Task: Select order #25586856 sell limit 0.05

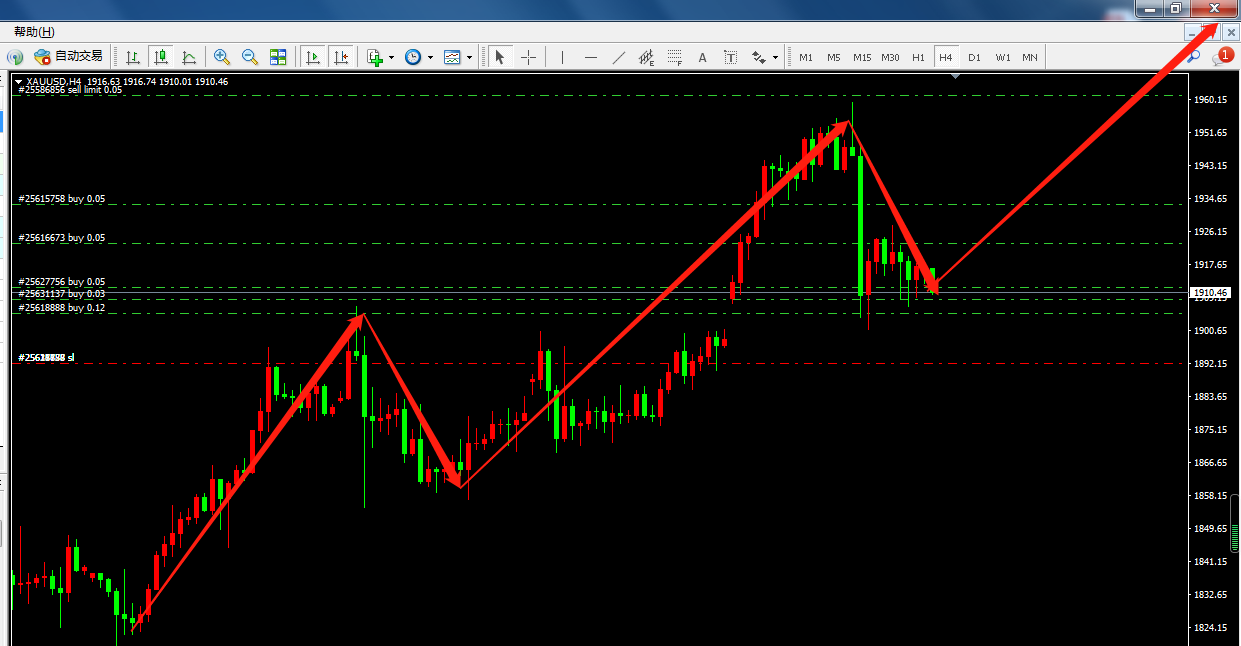Action: point(70,90)
